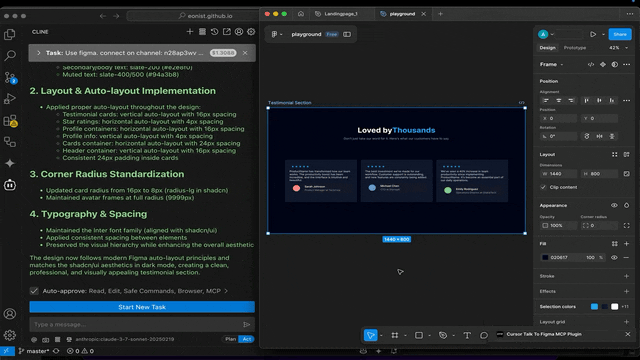Click the 020617 fill color swatch
This screenshot has width=640, height=360.
(545, 258)
